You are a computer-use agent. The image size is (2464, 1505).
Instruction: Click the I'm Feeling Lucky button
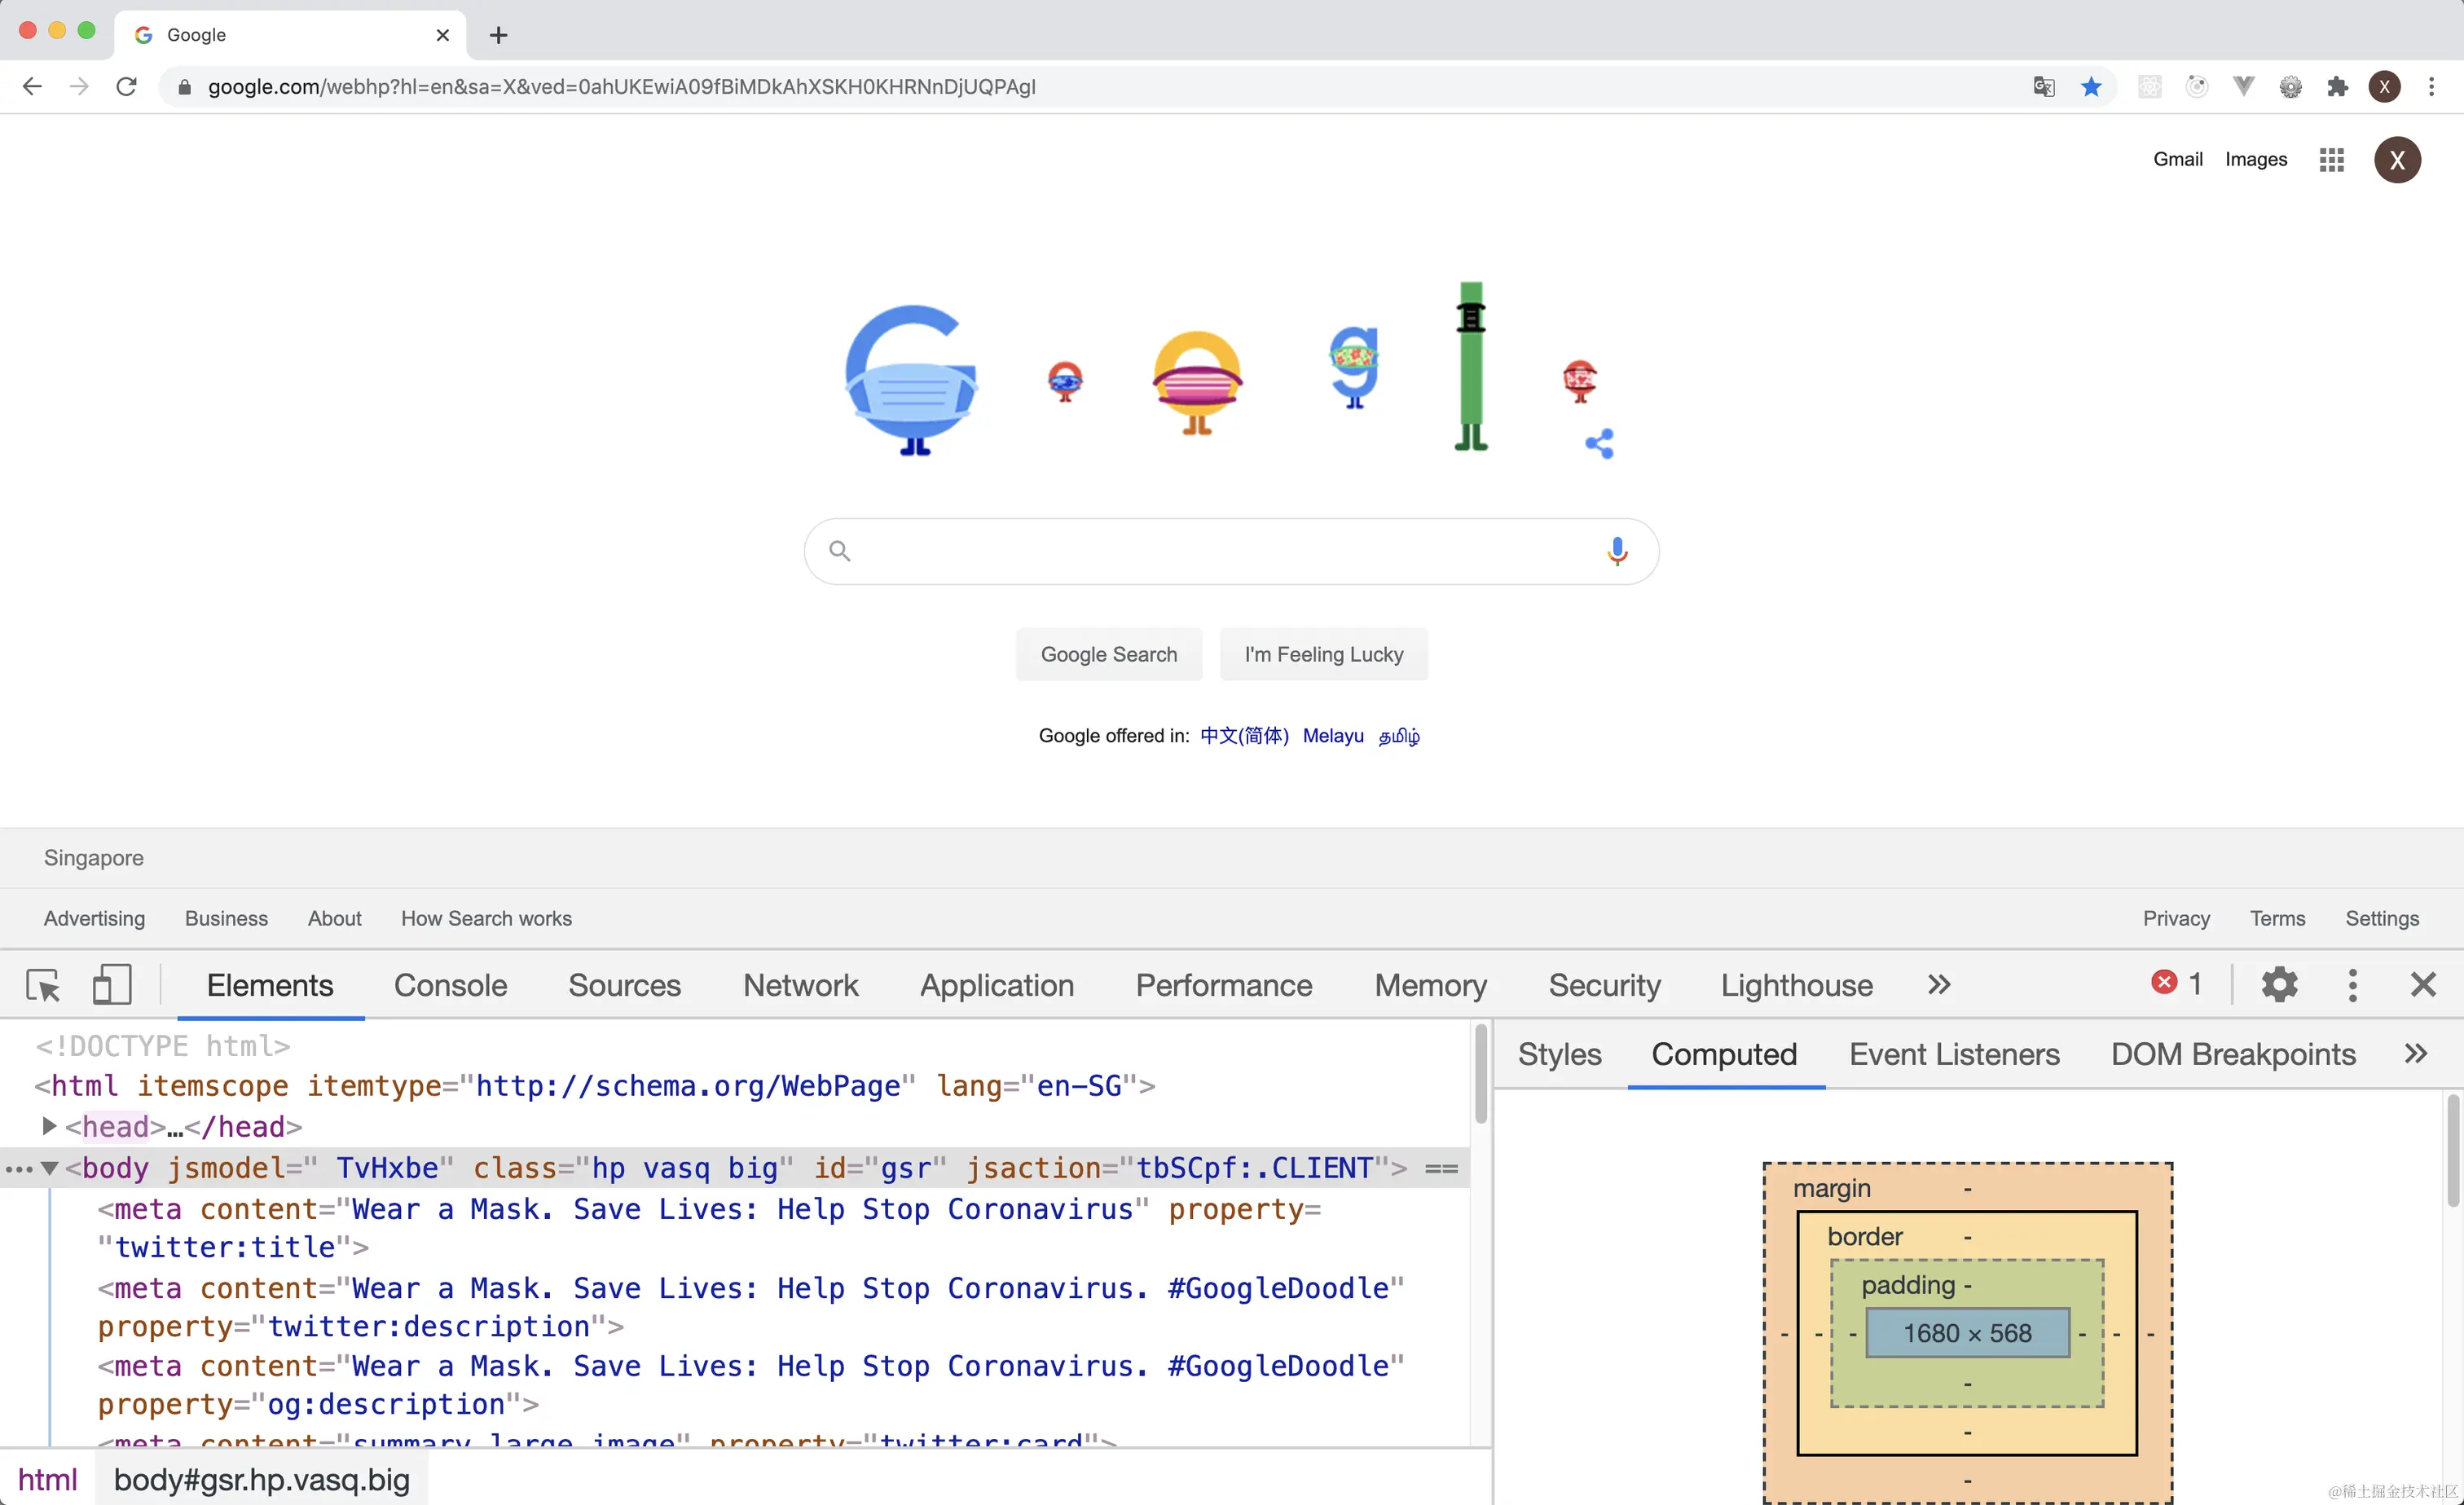1323,654
